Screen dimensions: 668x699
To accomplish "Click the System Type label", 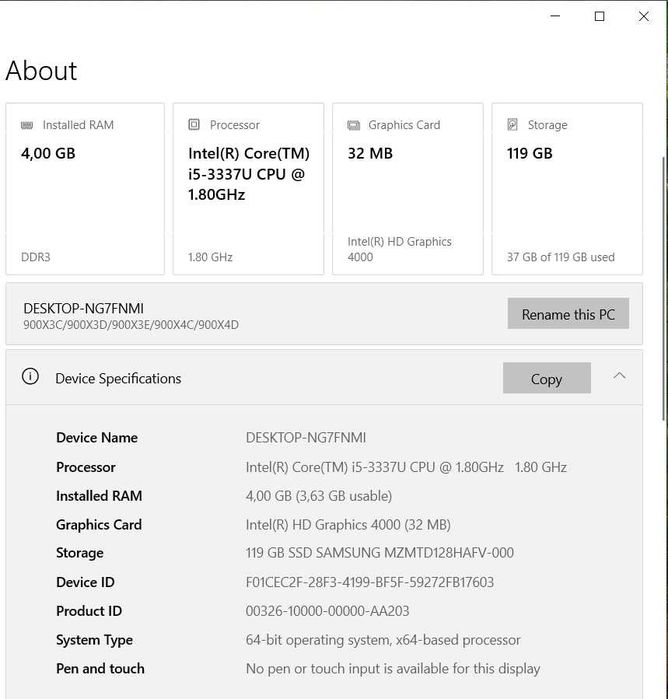I will click(95, 640).
